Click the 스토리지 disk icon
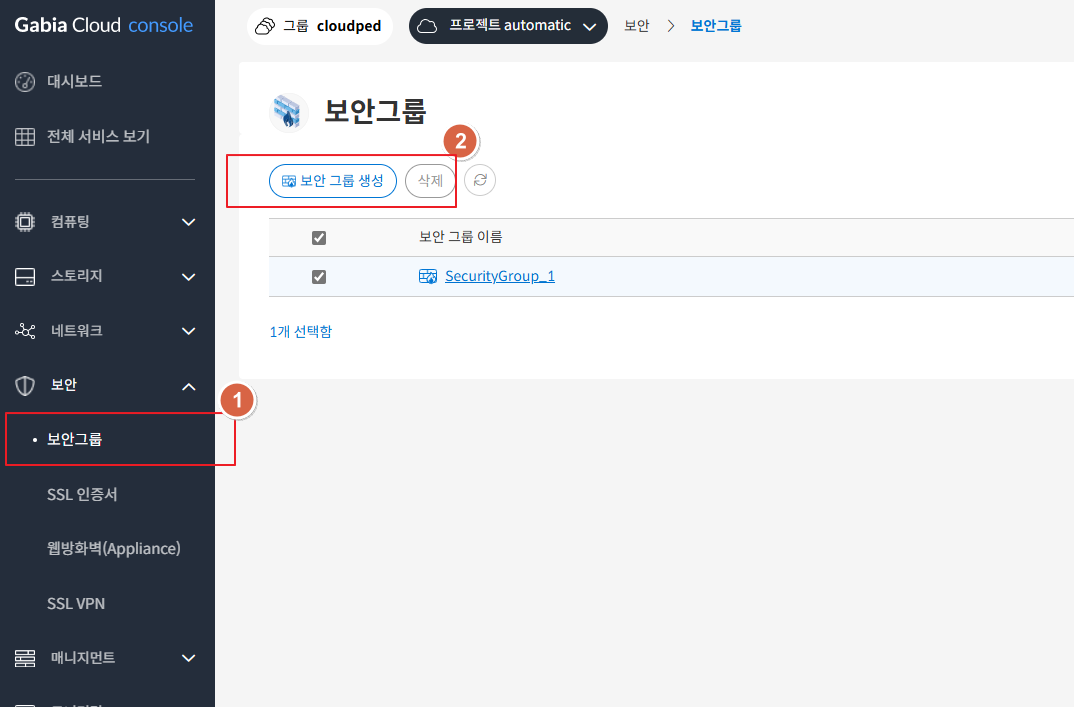 coord(25,277)
